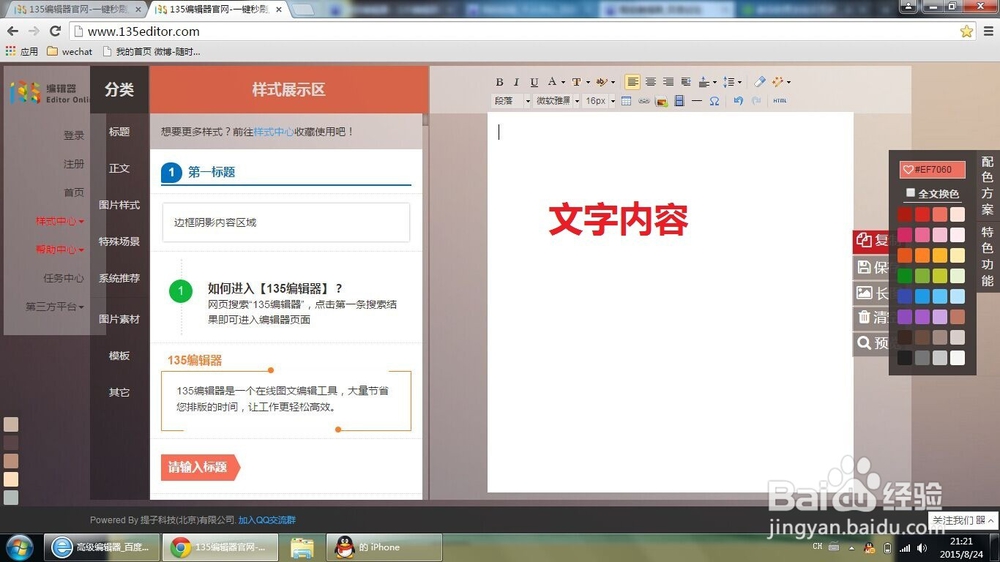
Task: Pick the dark blue color swatch
Action: click(x=904, y=296)
